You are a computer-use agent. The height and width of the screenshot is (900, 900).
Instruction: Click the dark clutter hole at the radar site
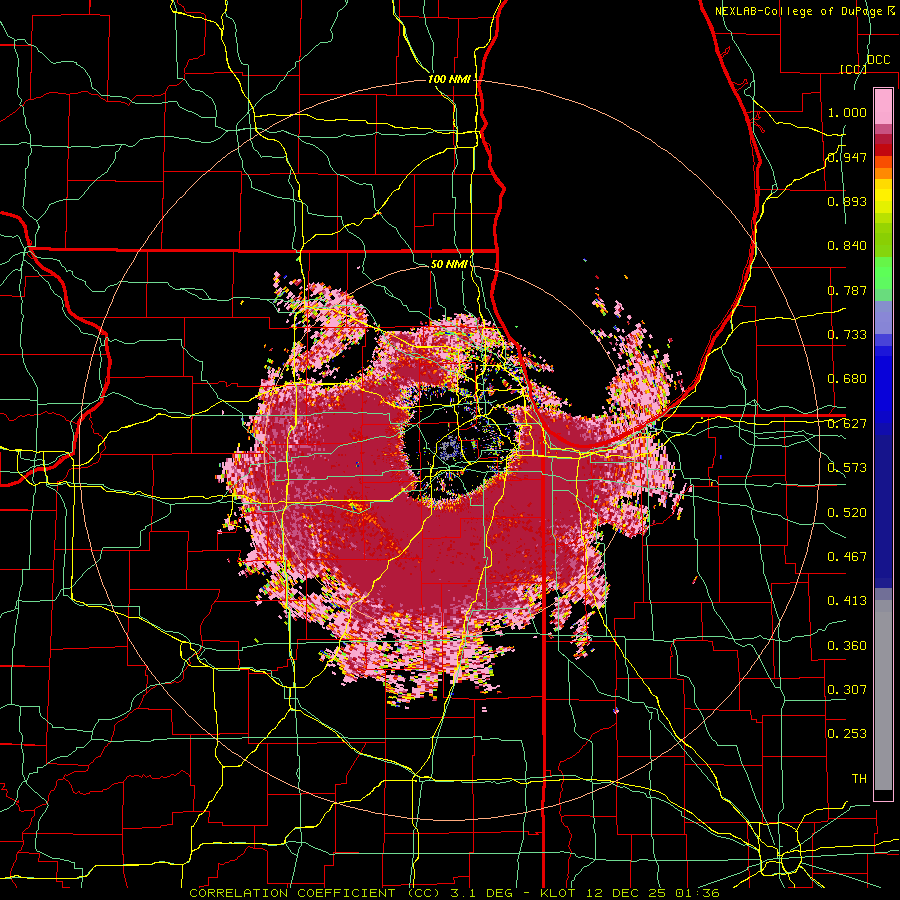tap(457, 445)
